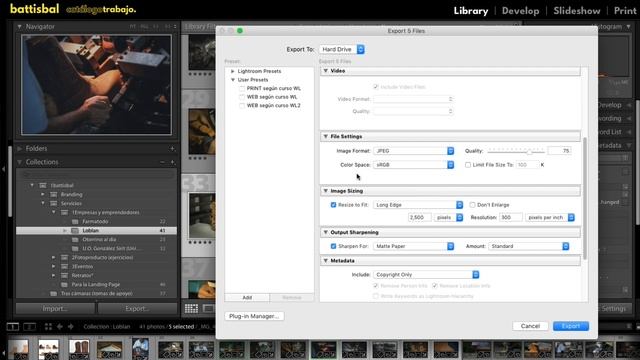Click the export dialog scrollbar
Screen dimensions: 640x360
pyautogui.click(x=585, y=199)
